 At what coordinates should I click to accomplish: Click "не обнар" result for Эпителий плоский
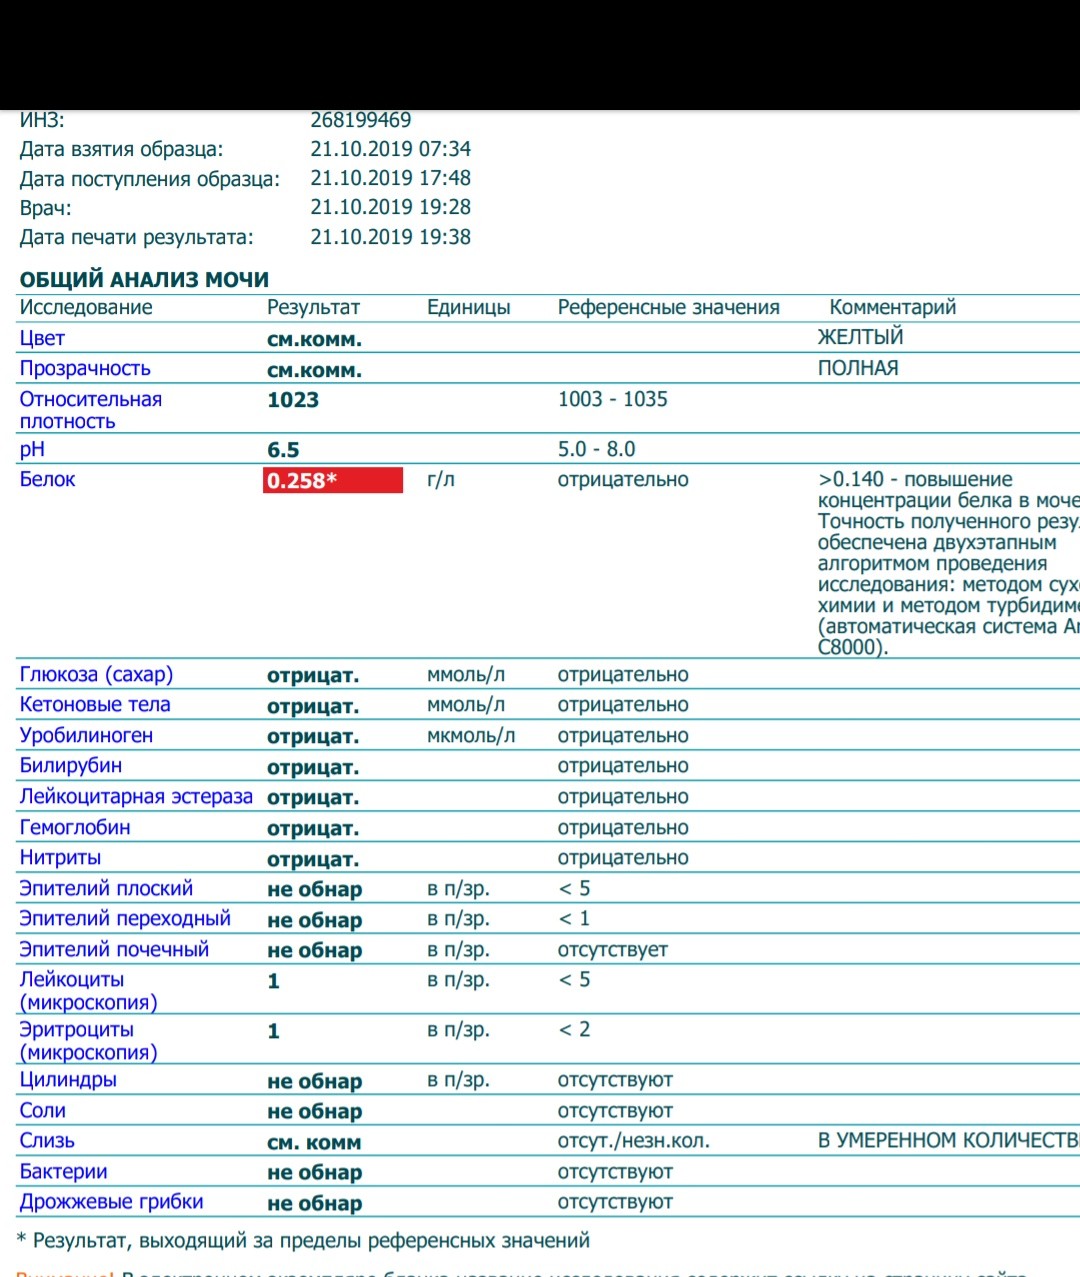coord(314,889)
